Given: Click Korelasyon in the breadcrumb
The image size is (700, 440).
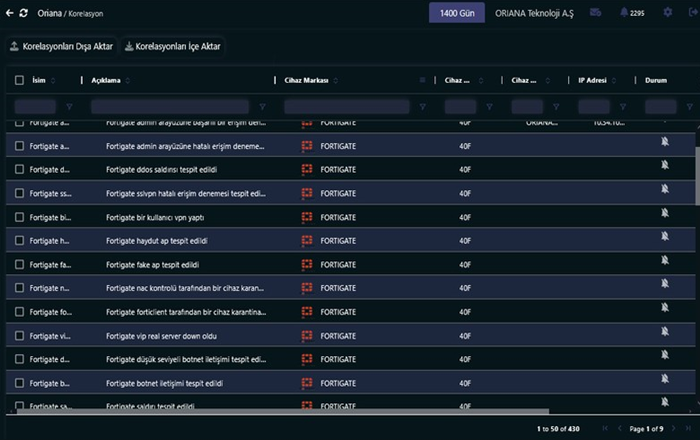Looking at the screenshot, I should pos(86,14).
